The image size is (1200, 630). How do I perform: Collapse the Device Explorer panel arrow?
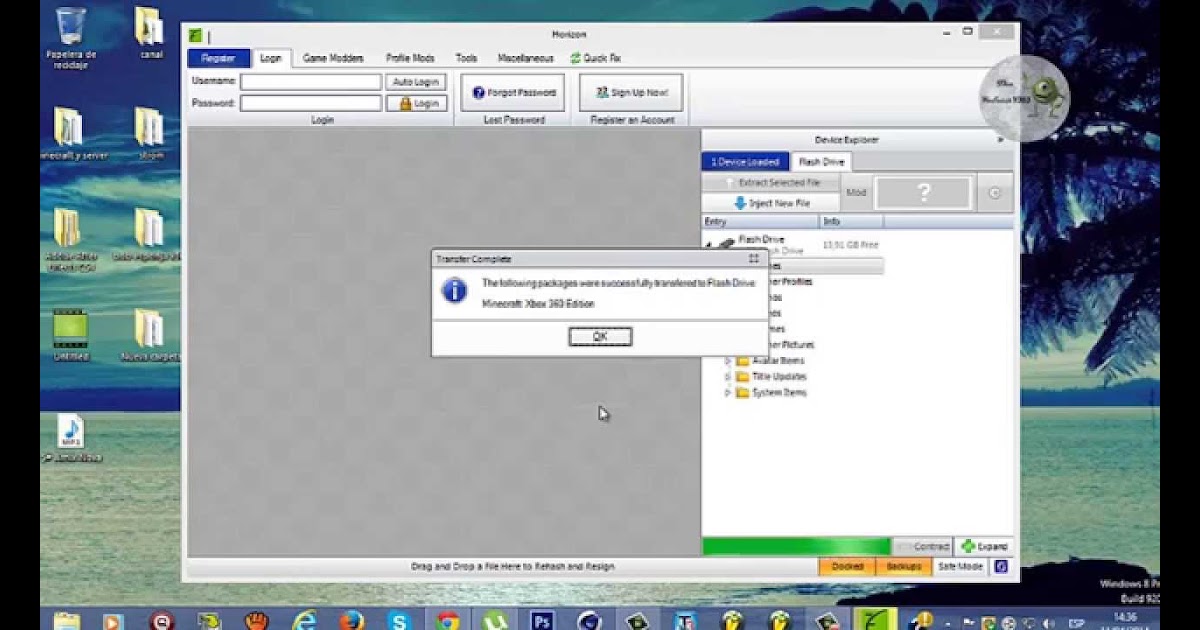pyautogui.click(x=1000, y=140)
